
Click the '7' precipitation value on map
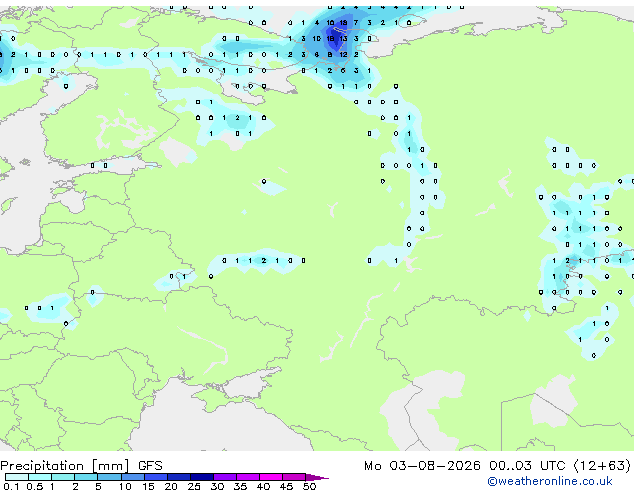(x=356, y=23)
